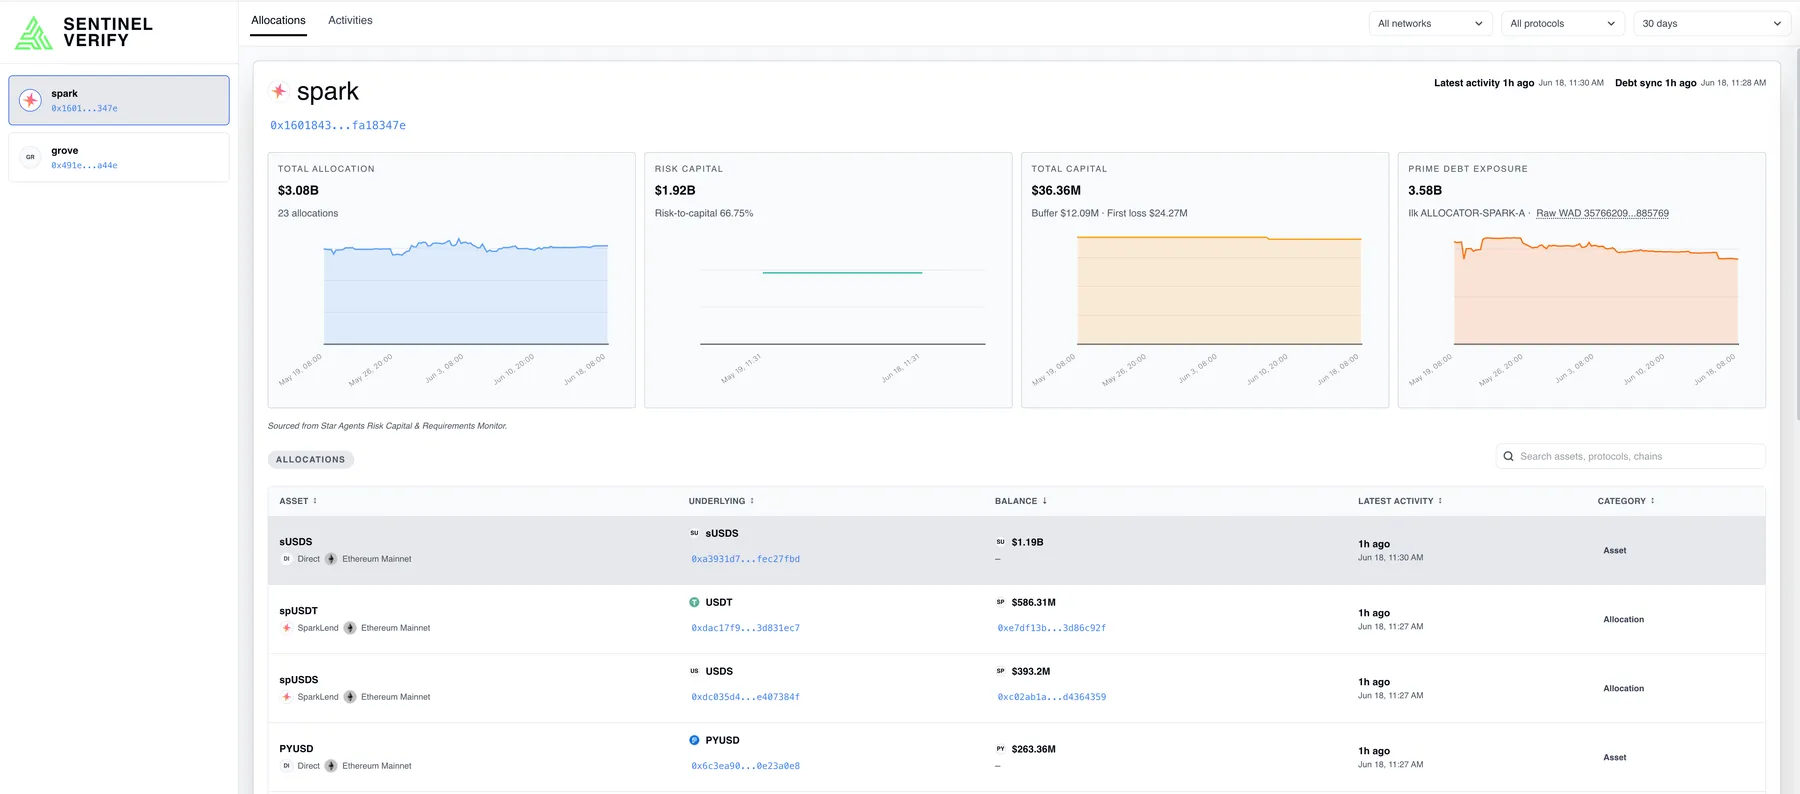Click the Allocation category of the spUSDT row

(1623, 620)
